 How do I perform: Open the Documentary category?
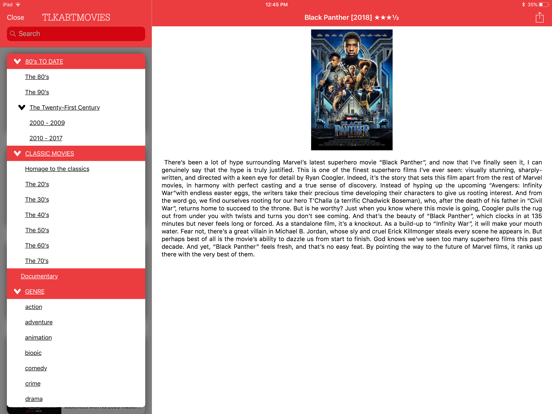click(x=39, y=276)
